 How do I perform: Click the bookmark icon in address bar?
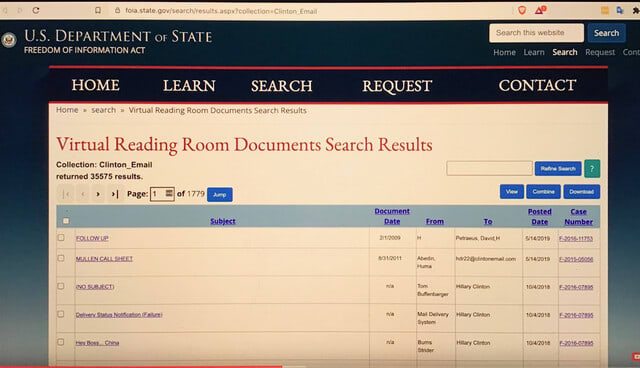pyautogui.click(x=98, y=10)
